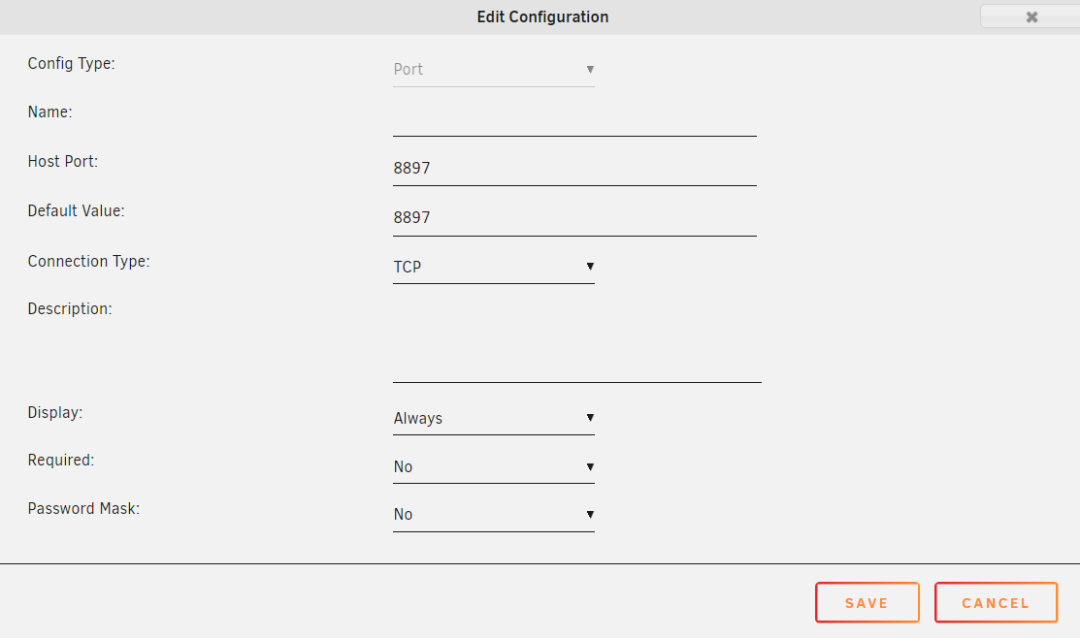Click the Edit Configuration title text
1080x638 pixels.
(542, 17)
